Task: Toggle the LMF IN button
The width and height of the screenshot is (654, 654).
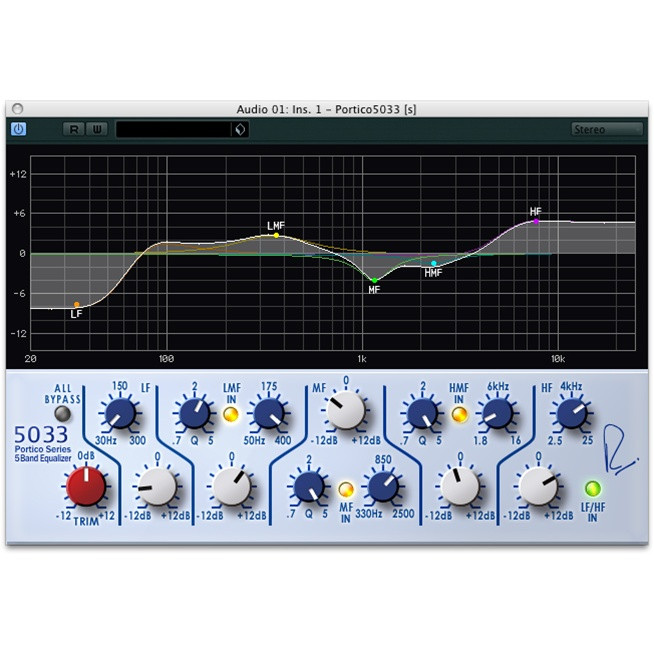Action: point(231,414)
